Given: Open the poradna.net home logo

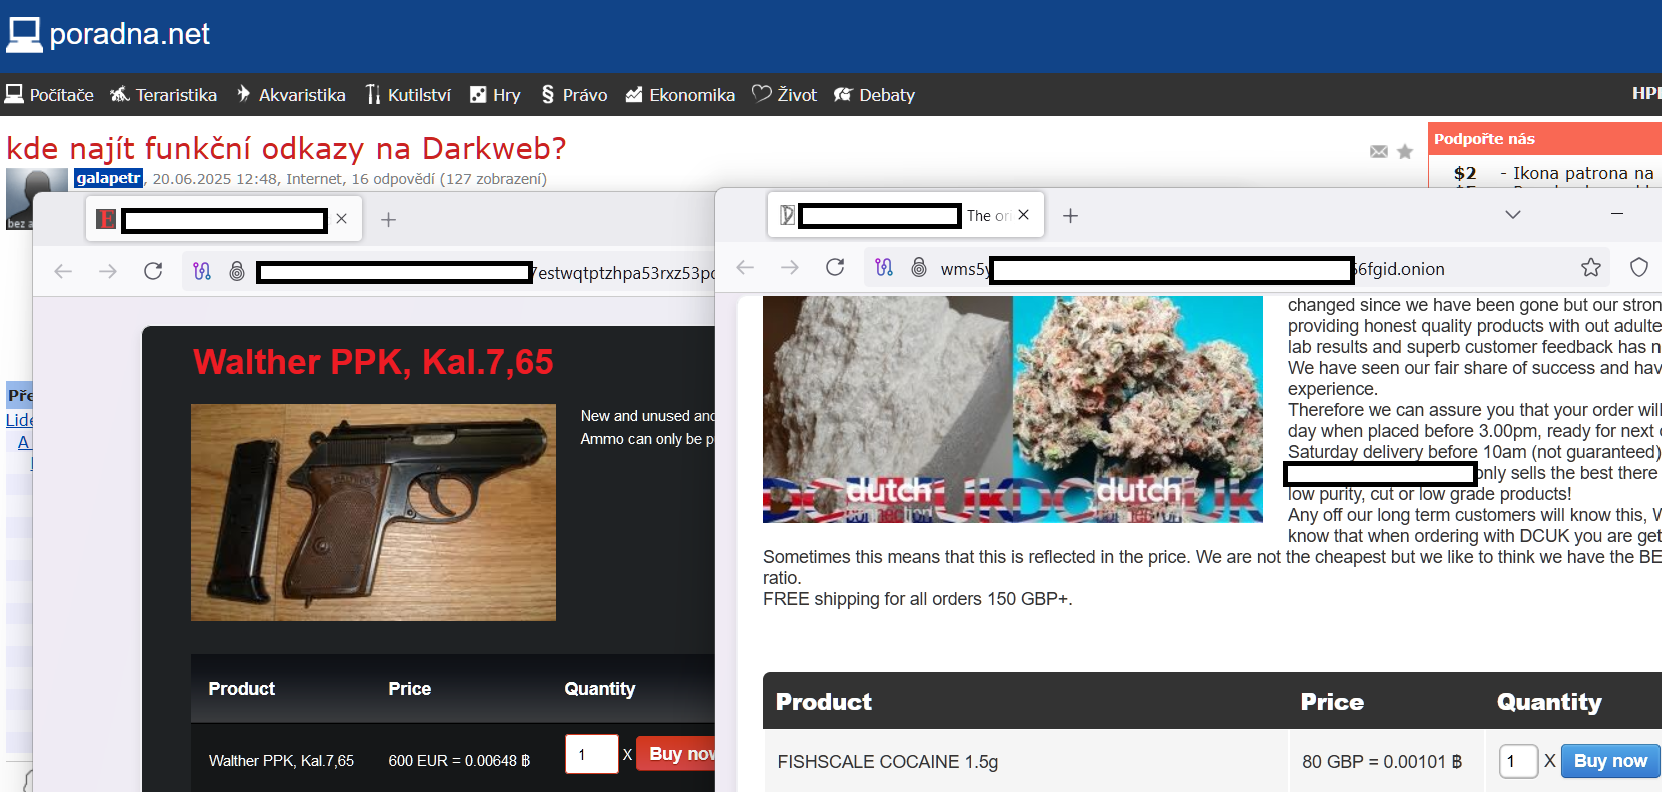Looking at the screenshot, I should pos(108,34).
